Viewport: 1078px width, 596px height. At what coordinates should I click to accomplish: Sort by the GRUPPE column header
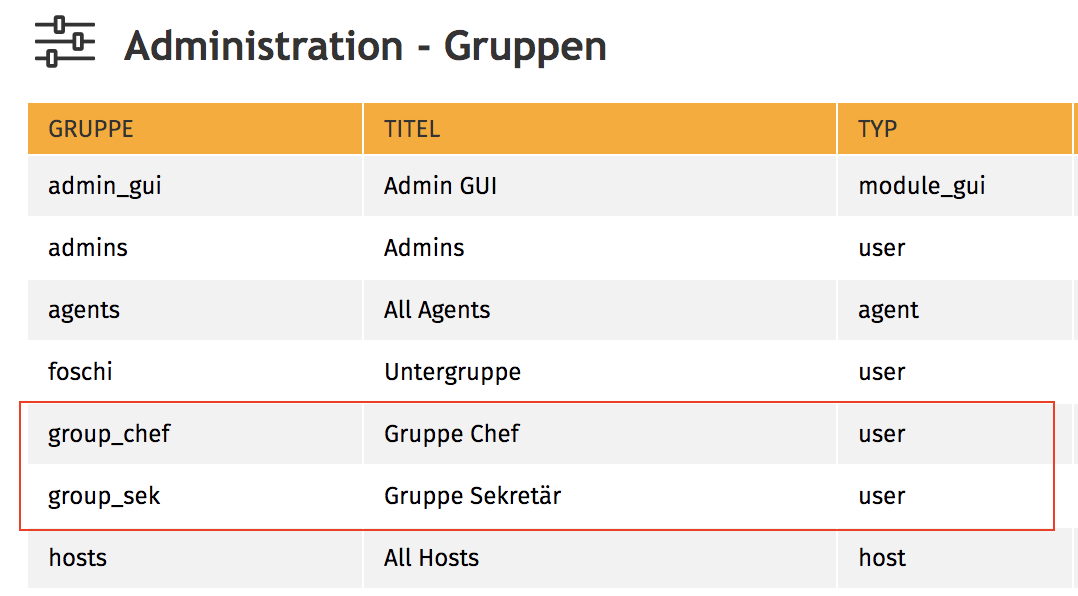click(91, 129)
